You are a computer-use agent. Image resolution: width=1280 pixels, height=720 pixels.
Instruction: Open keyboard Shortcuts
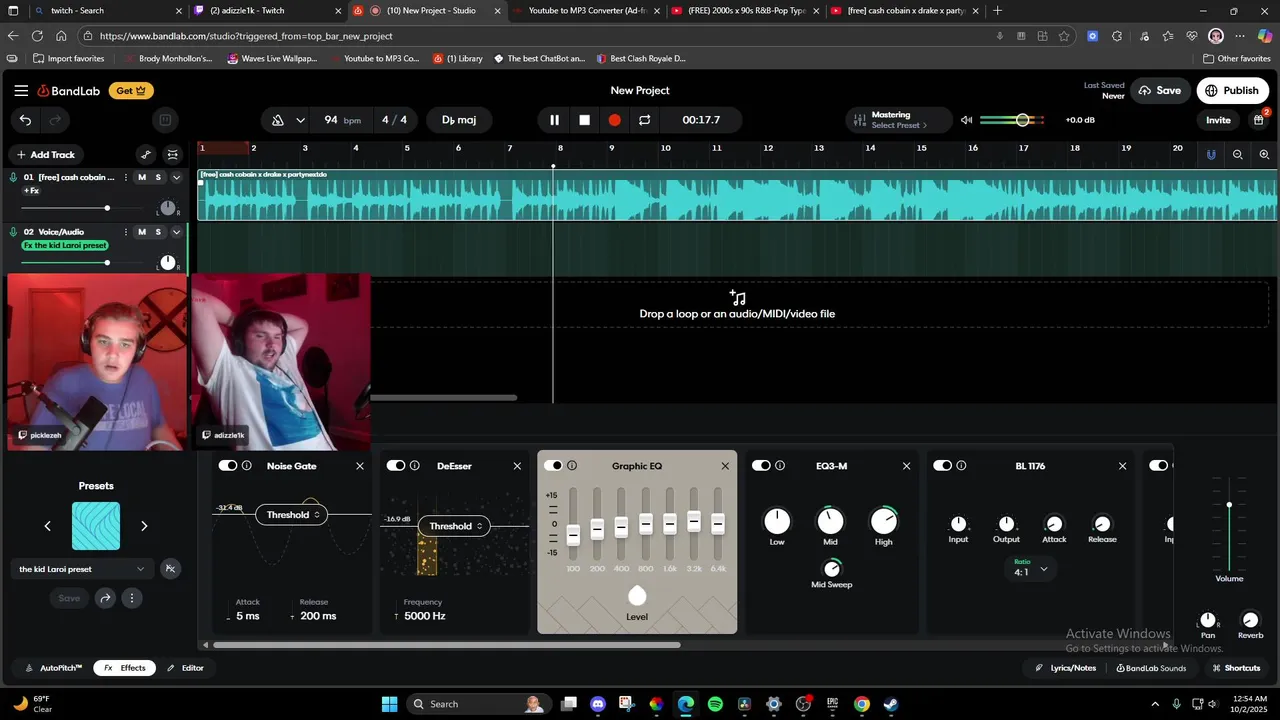click(x=1235, y=668)
